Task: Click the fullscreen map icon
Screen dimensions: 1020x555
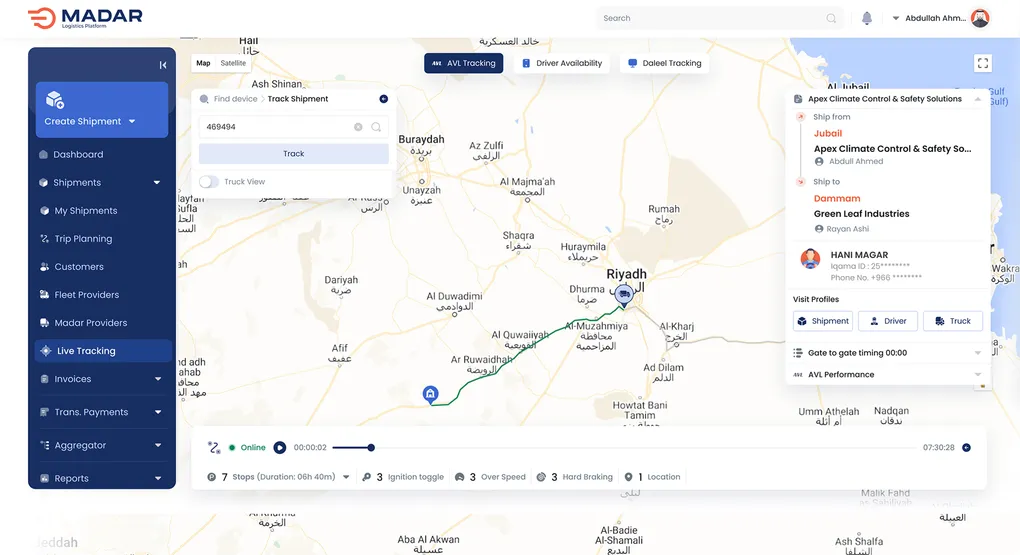Action: click(982, 63)
